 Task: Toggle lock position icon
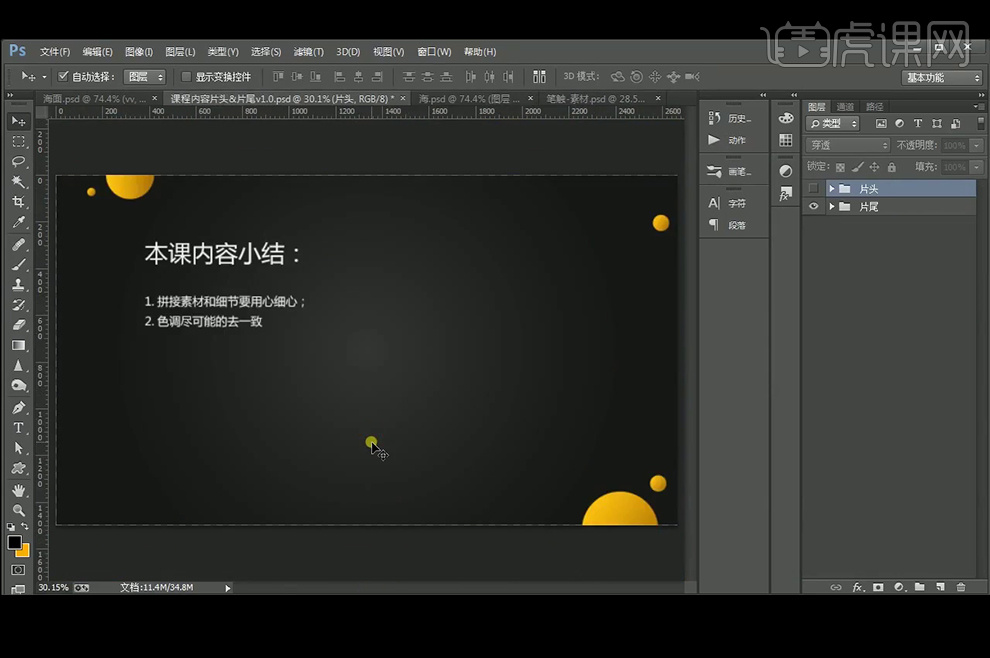[x=874, y=167]
